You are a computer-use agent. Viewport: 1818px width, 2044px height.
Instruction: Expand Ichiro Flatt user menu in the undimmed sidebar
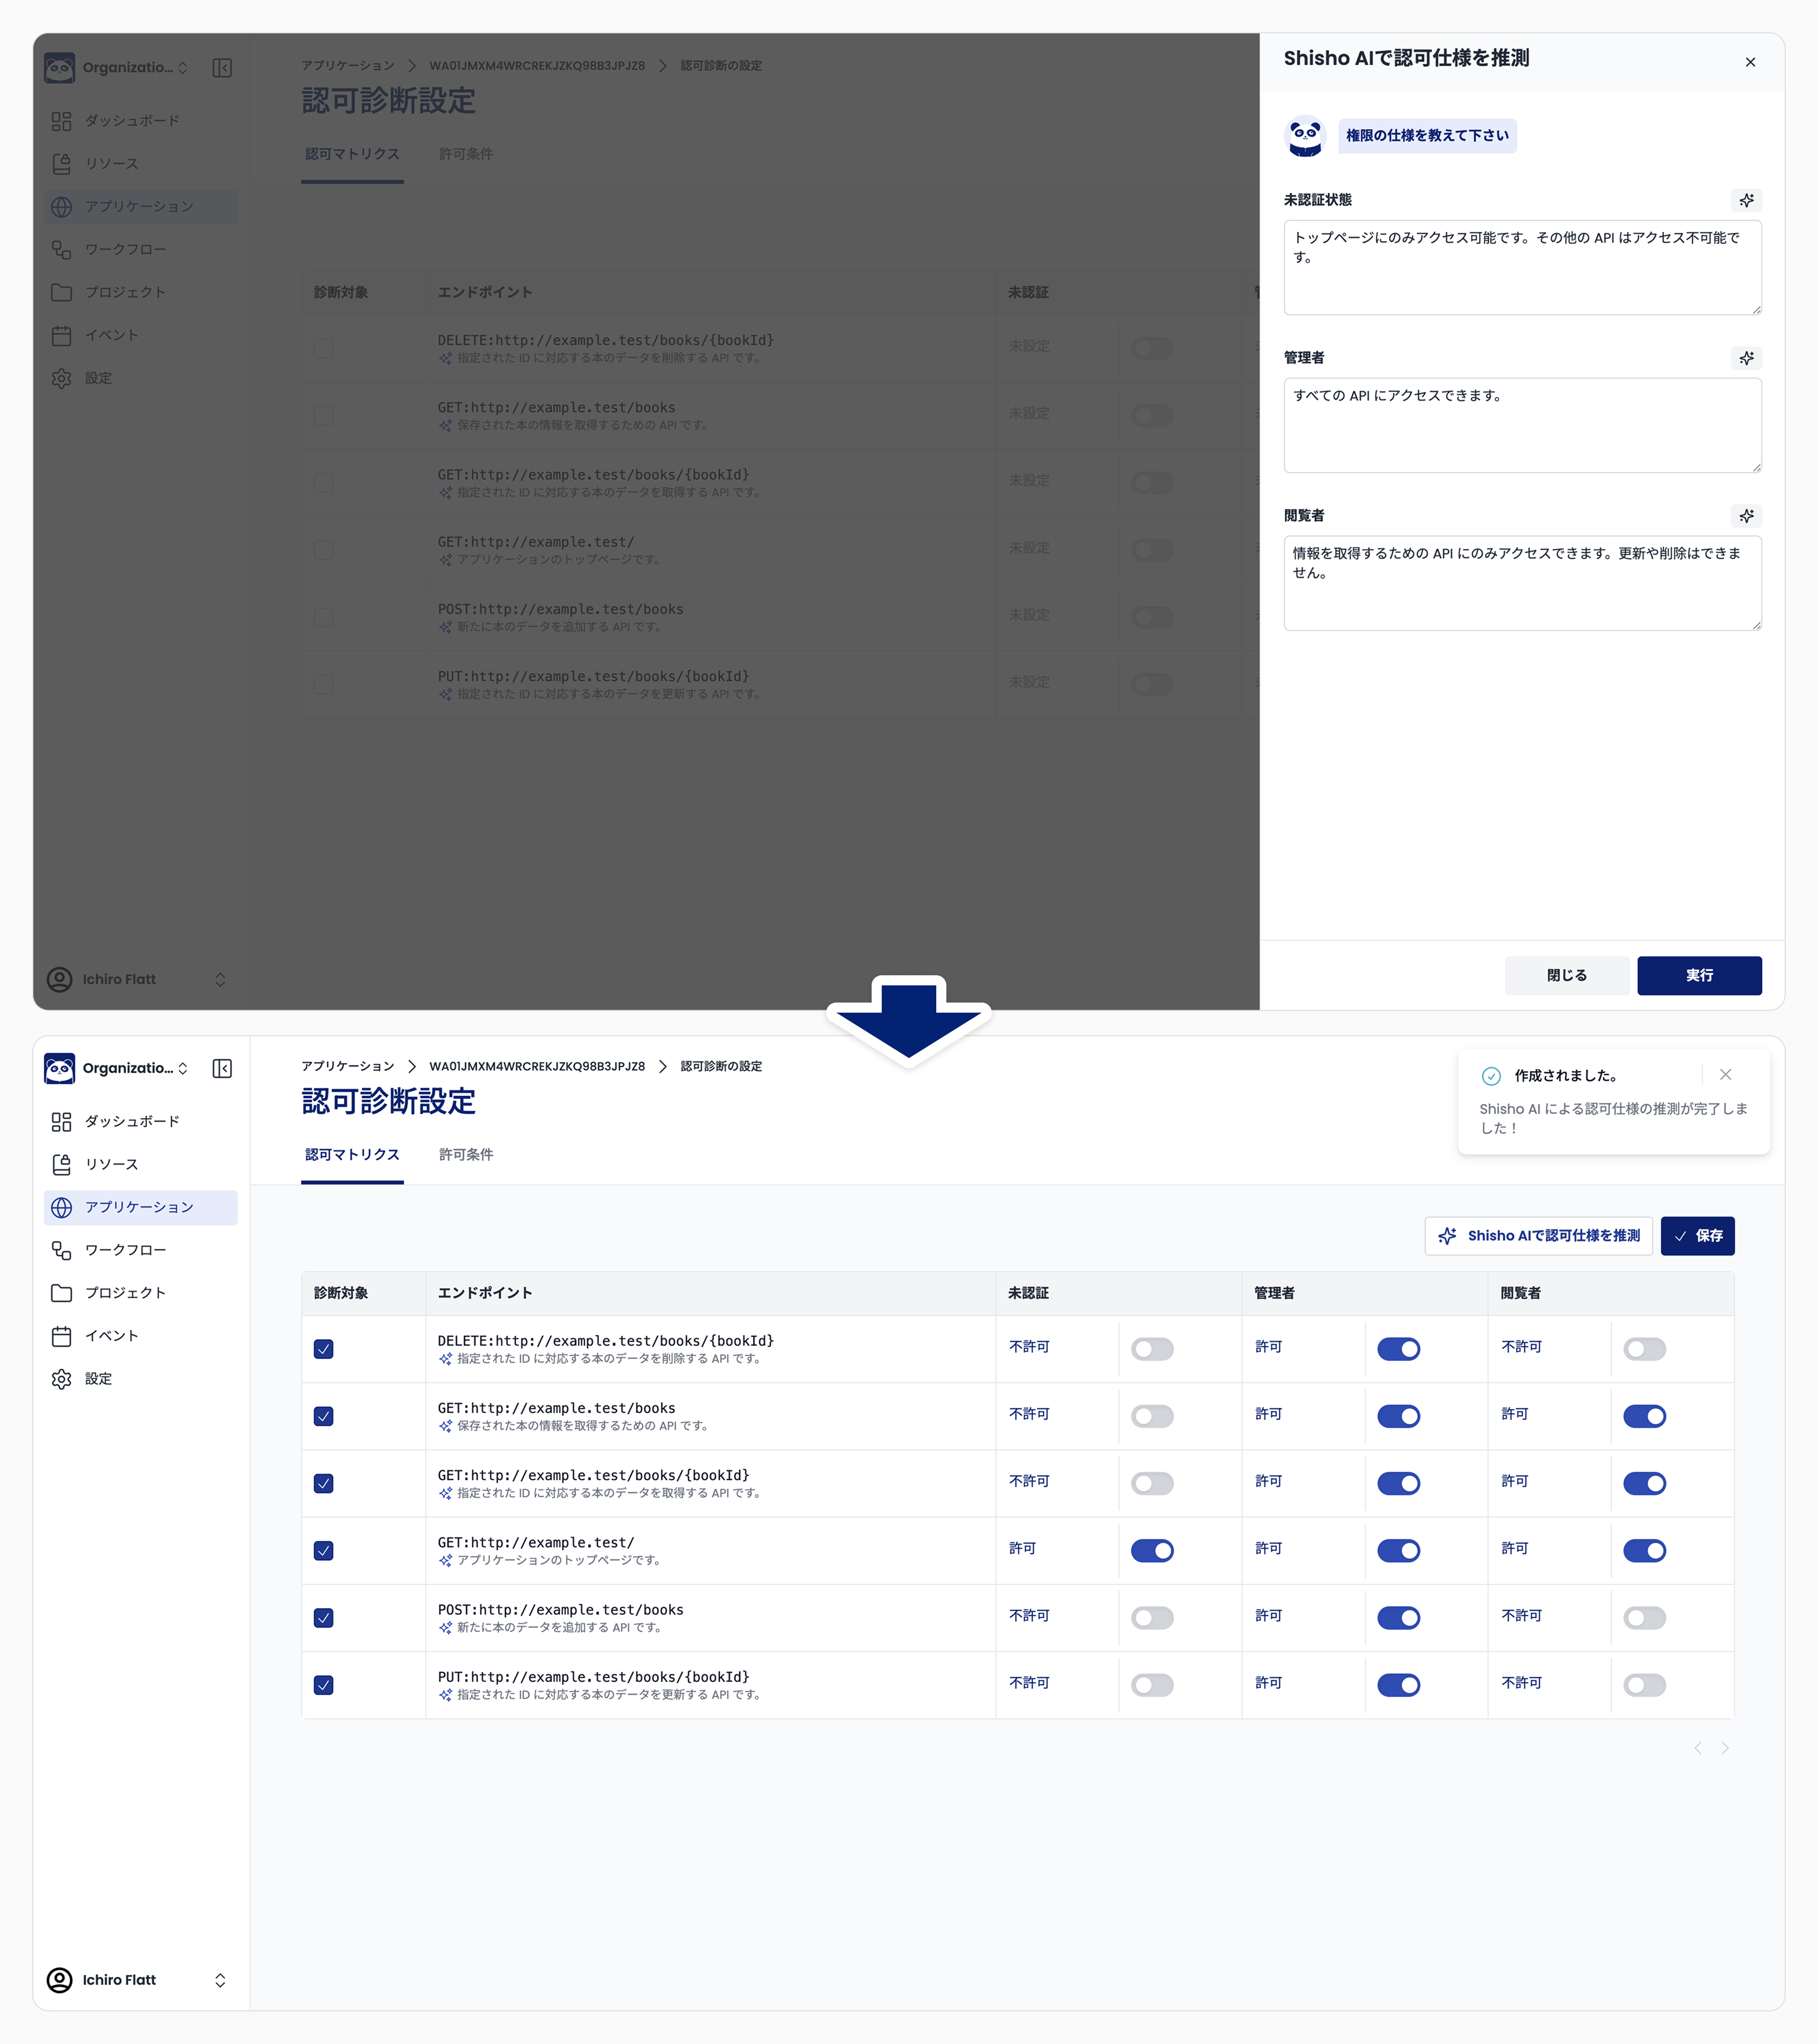pos(220,1980)
